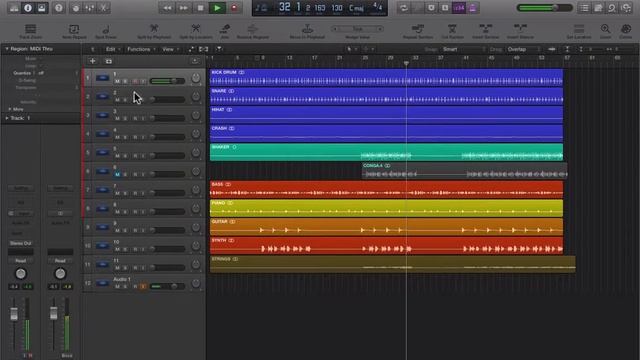The image size is (640, 360).
Task: Expand the Track: 1 disclosure triangle
Action: pyautogui.click(x=7, y=118)
